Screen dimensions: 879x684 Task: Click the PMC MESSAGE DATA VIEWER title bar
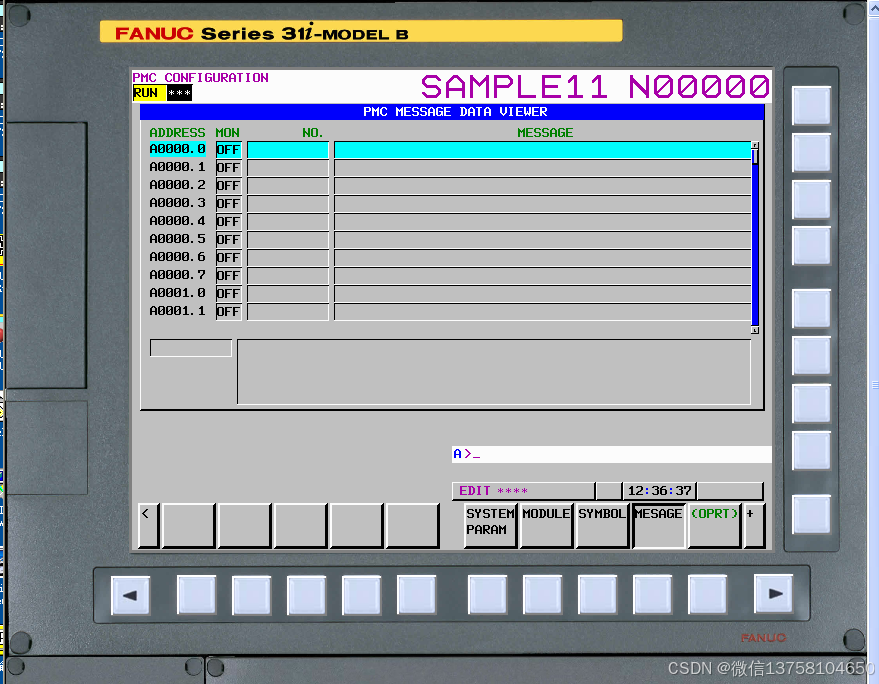pos(452,112)
